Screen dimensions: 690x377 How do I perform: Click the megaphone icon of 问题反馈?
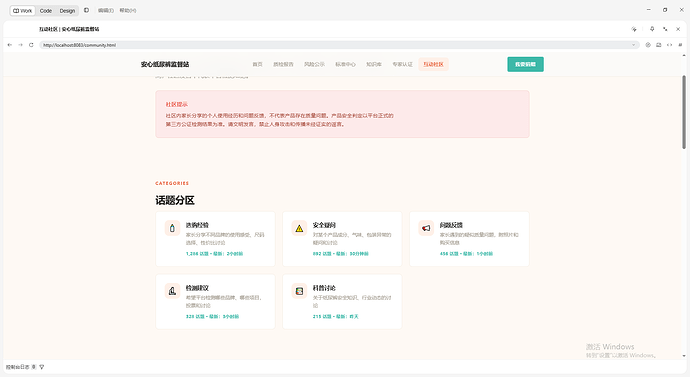pyautogui.click(x=426, y=228)
